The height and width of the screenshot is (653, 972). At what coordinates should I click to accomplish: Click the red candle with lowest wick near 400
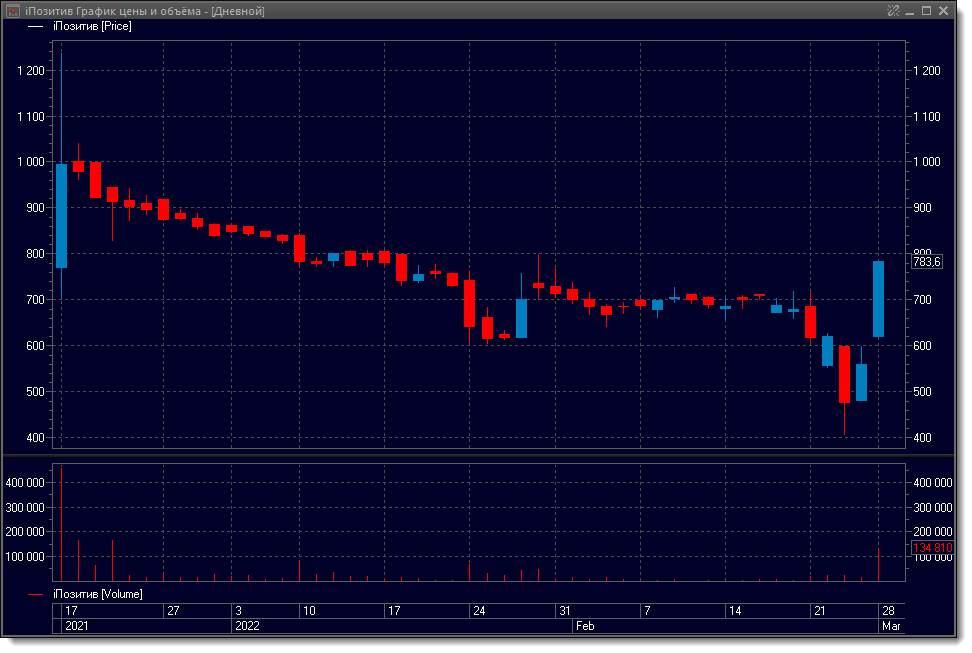844,375
